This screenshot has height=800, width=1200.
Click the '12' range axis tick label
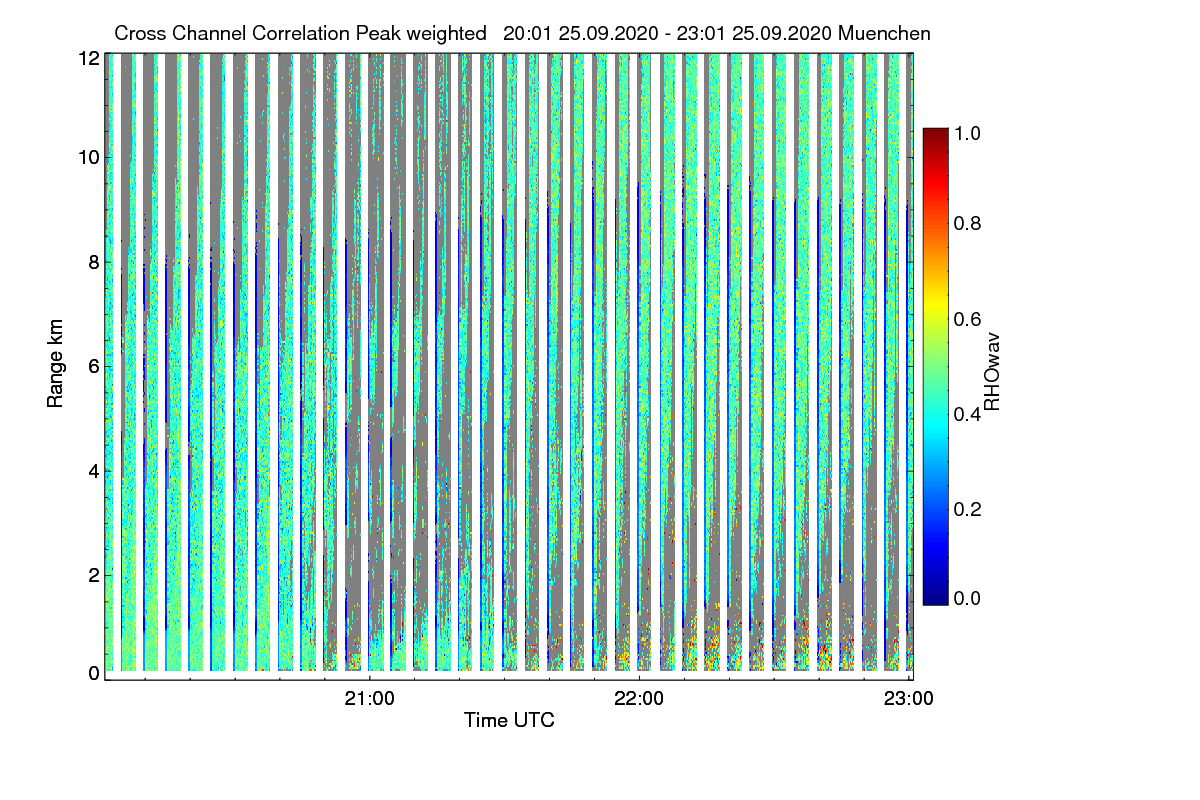pos(90,58)
